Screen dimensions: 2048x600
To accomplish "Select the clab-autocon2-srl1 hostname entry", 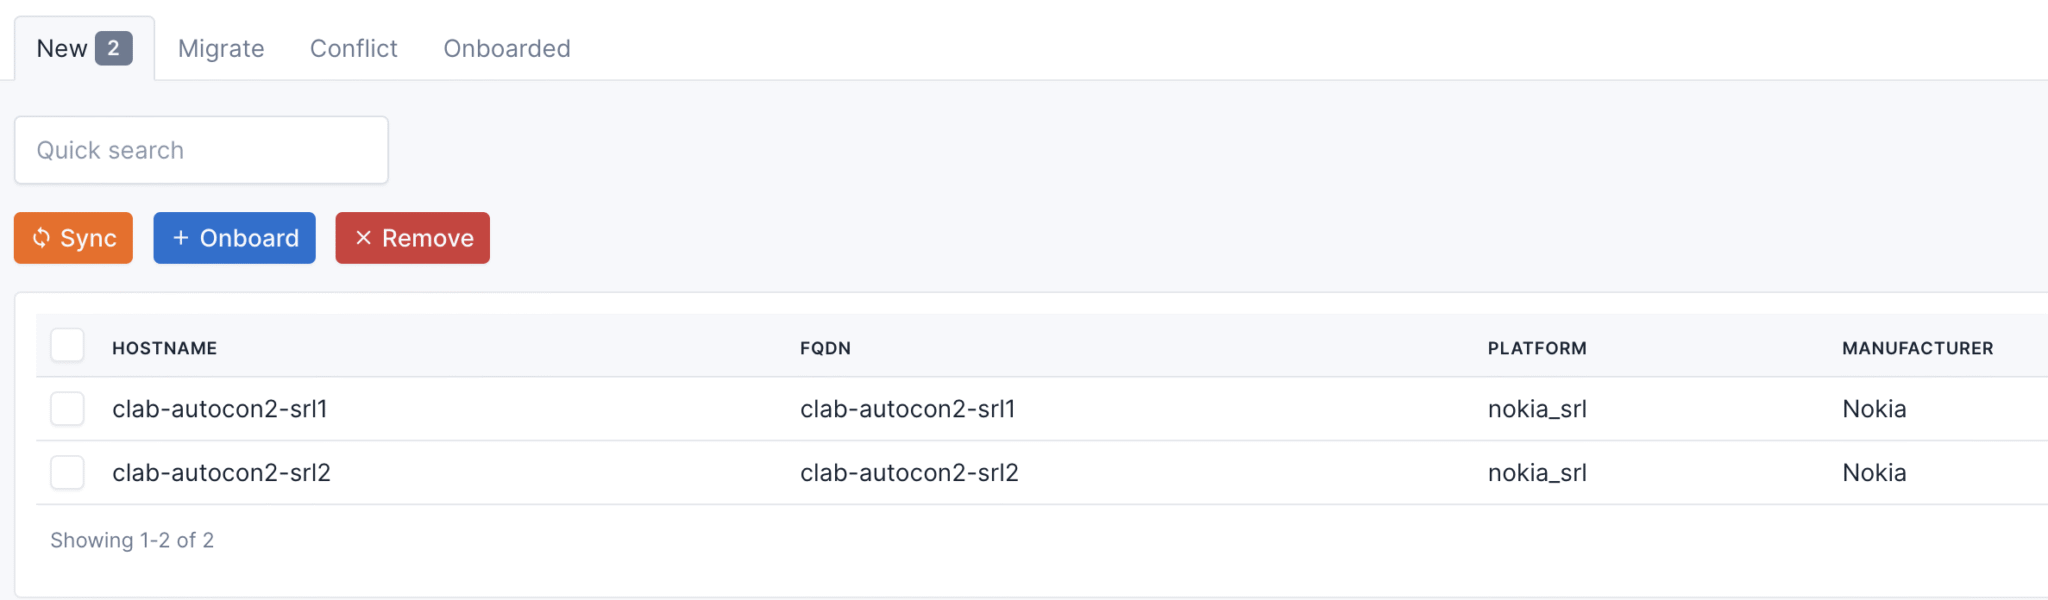I will (x=222, y=409).
